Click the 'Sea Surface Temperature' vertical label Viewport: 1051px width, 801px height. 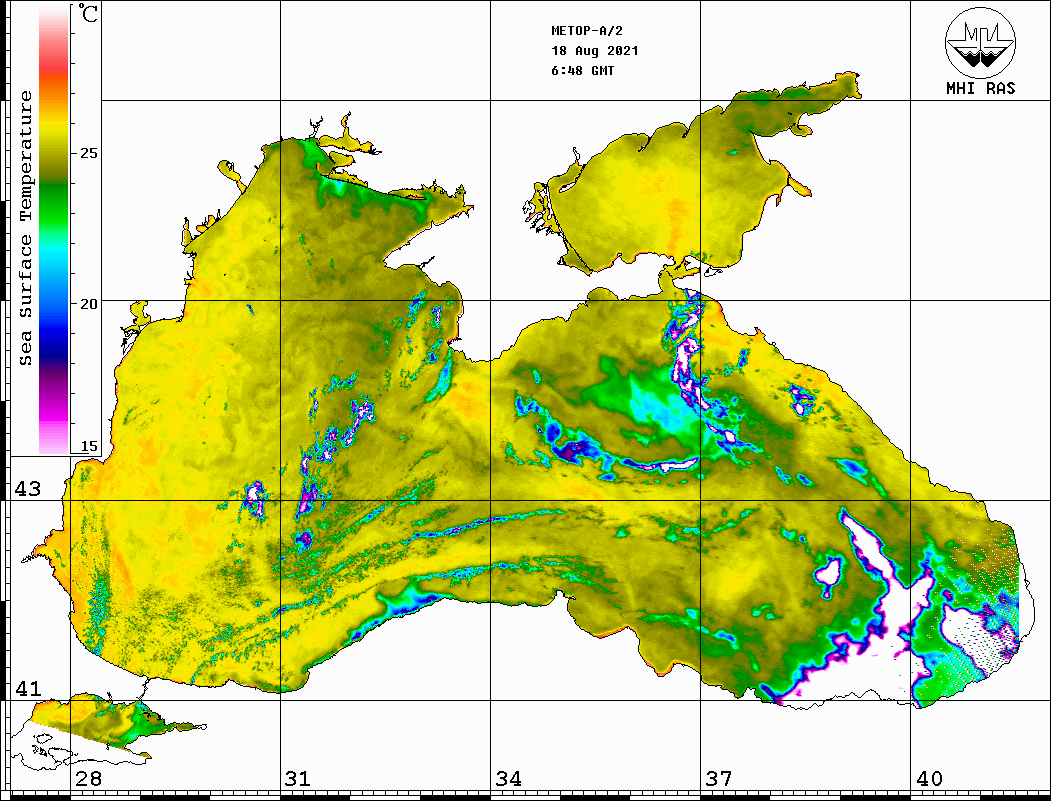pyautogui.click(x=25, y=228)
